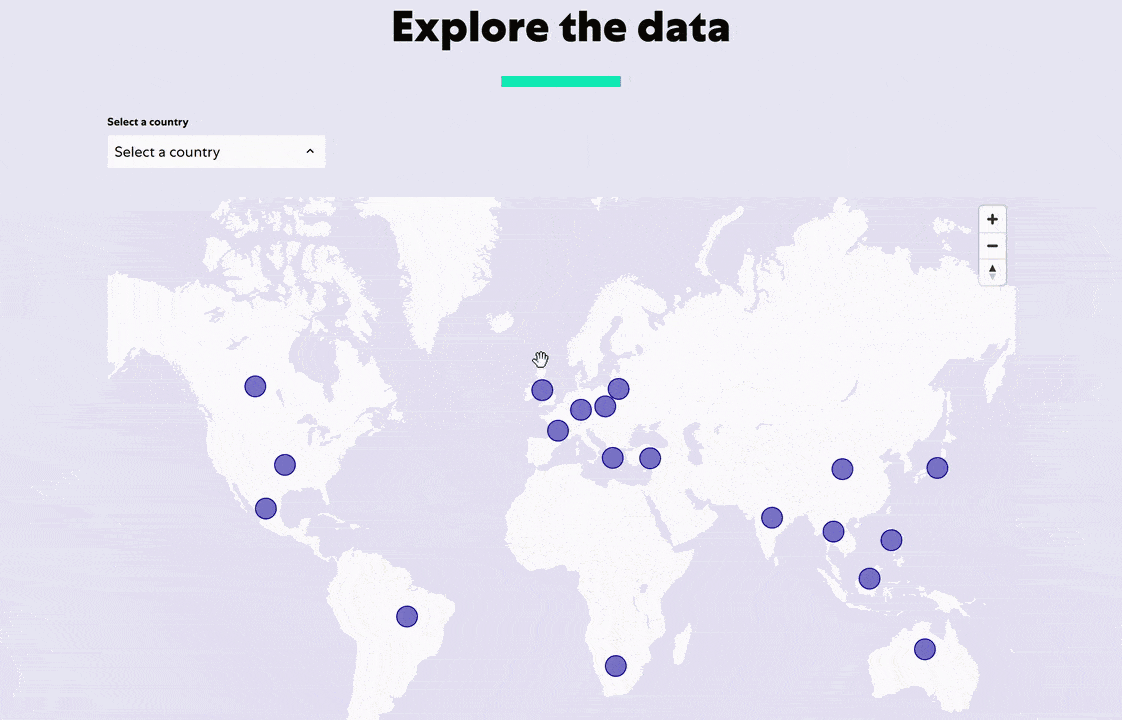Click the marker over Indonesia
The width and height of the screenshot is (1122, 720).
(869, 578)
